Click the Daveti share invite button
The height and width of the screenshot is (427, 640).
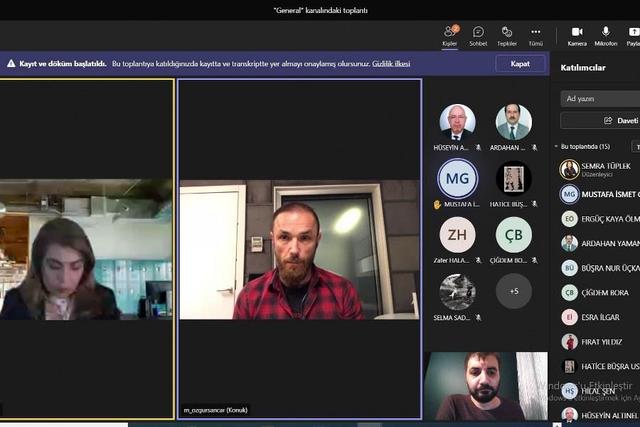pyautogui.click(x=600, y=120)
